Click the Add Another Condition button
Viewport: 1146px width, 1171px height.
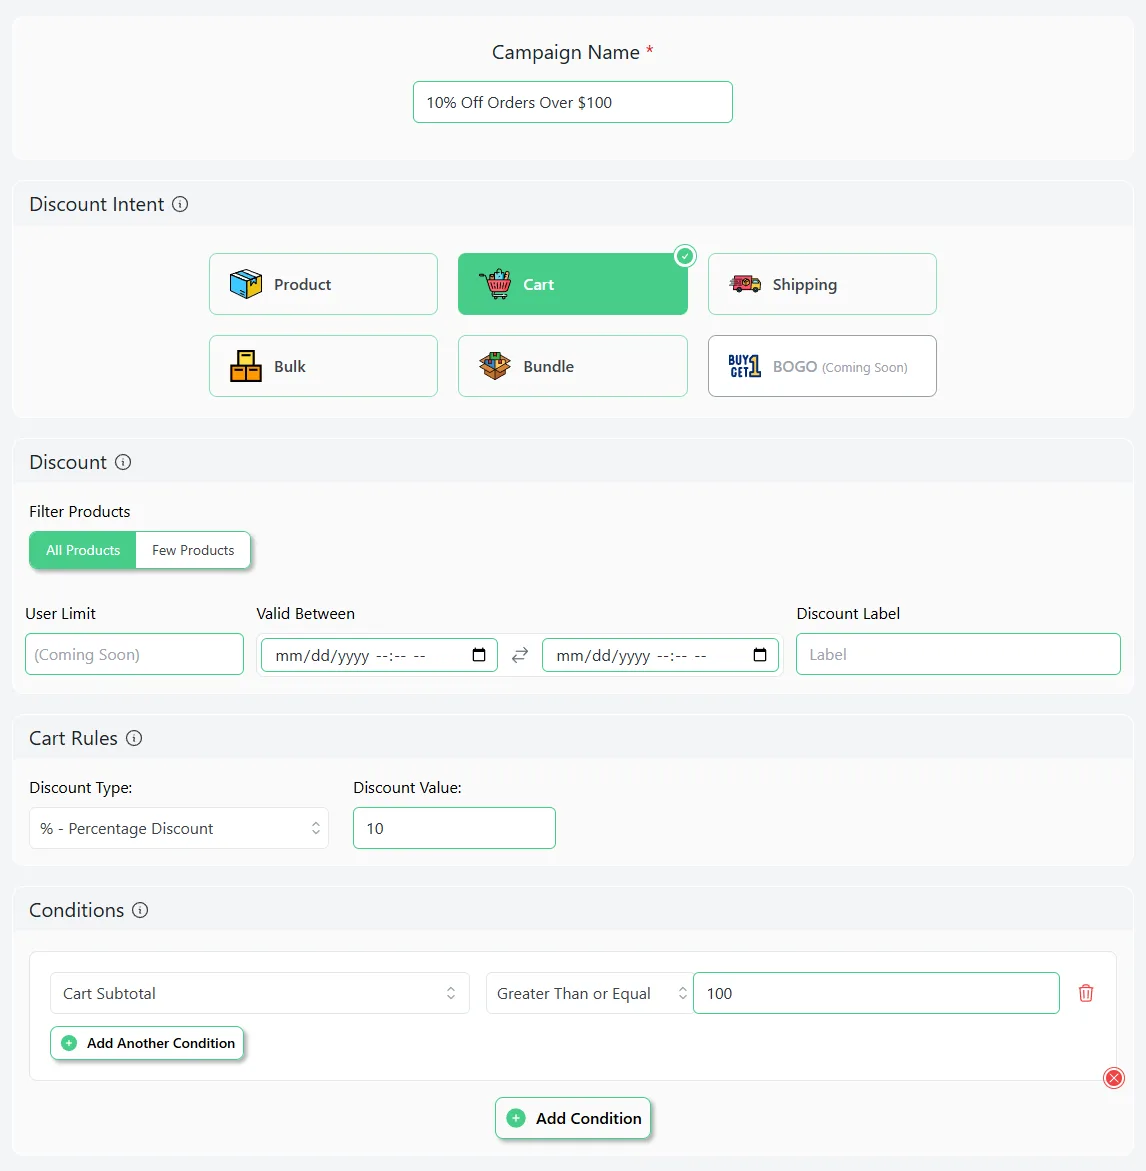[147, 1043]
